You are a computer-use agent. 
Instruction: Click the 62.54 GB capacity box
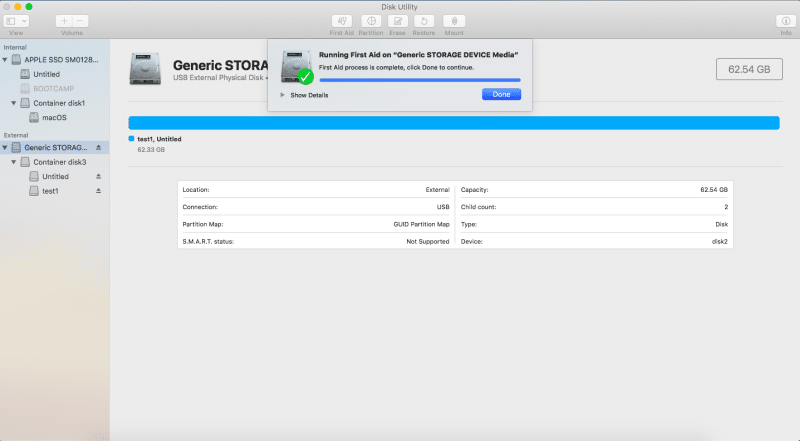749,69
